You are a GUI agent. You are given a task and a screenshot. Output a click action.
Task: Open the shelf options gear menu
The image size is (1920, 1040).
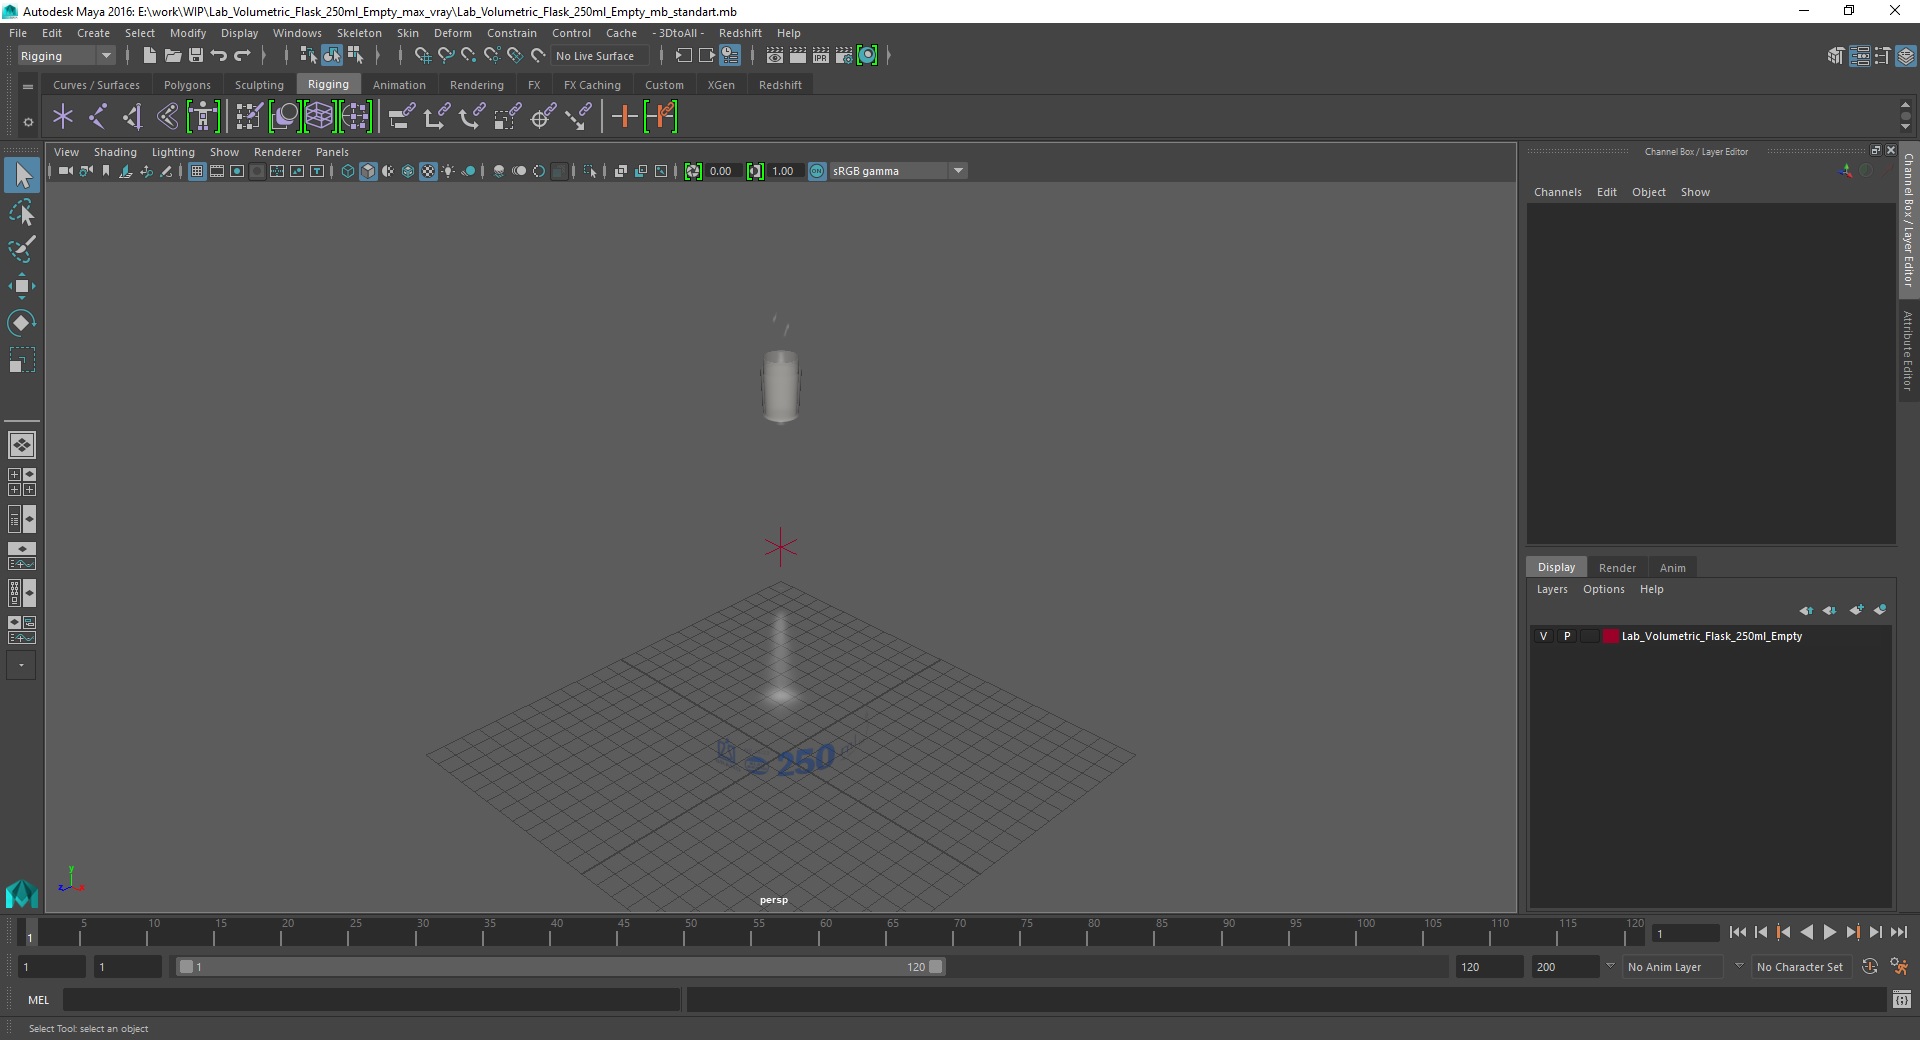[x=28, y=122]
